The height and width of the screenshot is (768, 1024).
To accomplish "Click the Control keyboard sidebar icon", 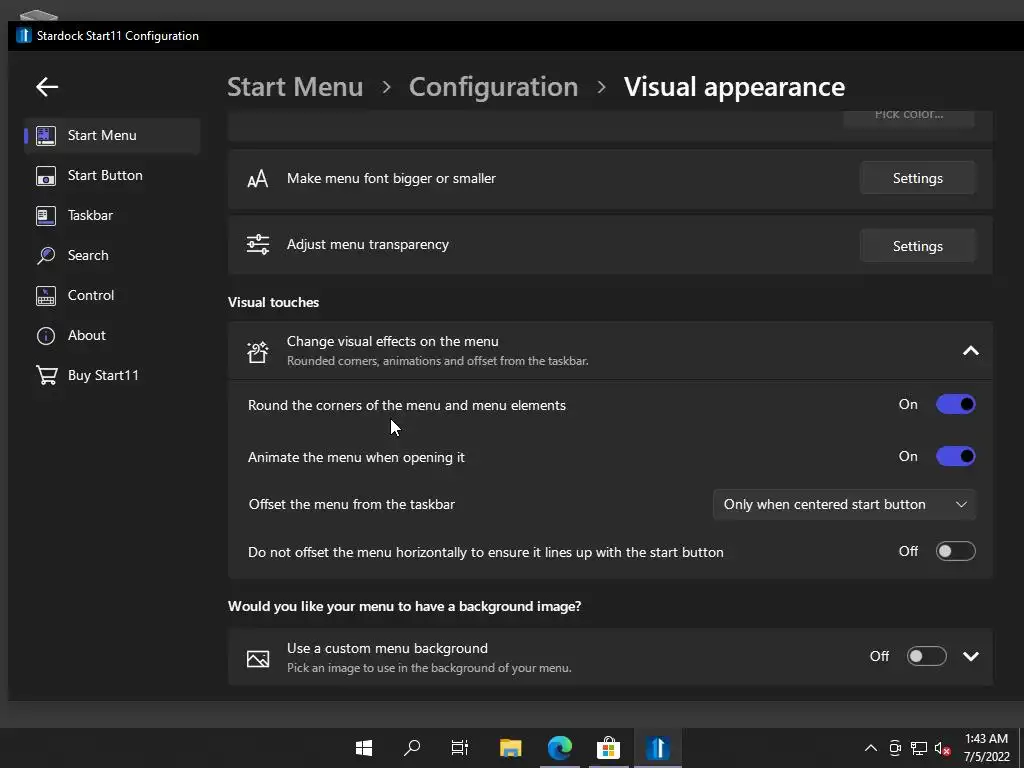I will point(46,295).
